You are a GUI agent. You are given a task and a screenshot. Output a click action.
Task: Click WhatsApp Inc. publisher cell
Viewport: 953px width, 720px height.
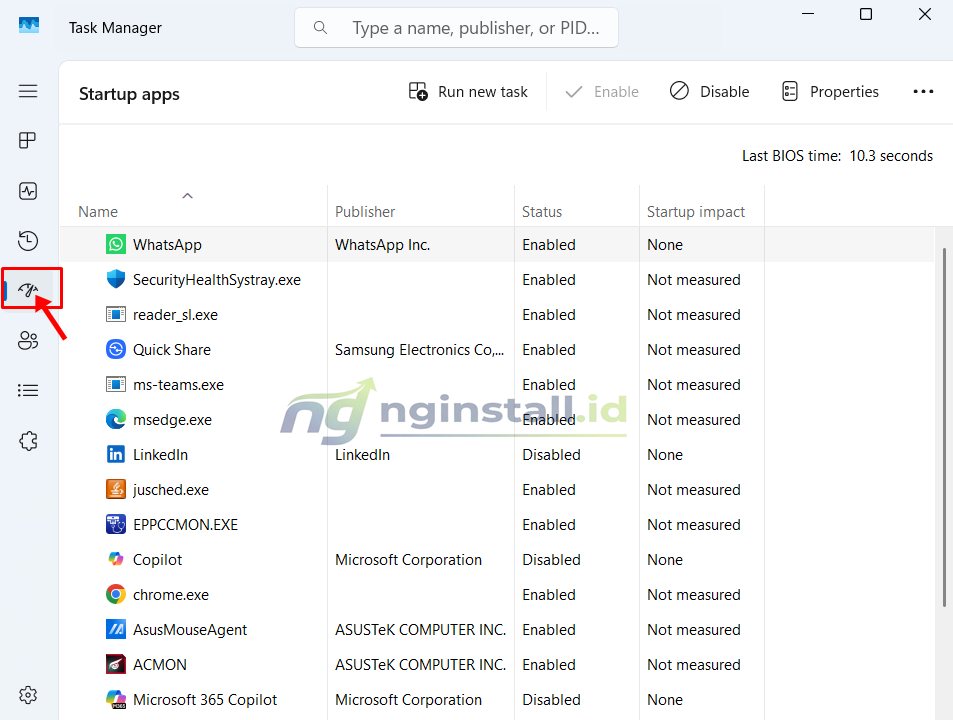pyautogui.click(x=382, y=245)
